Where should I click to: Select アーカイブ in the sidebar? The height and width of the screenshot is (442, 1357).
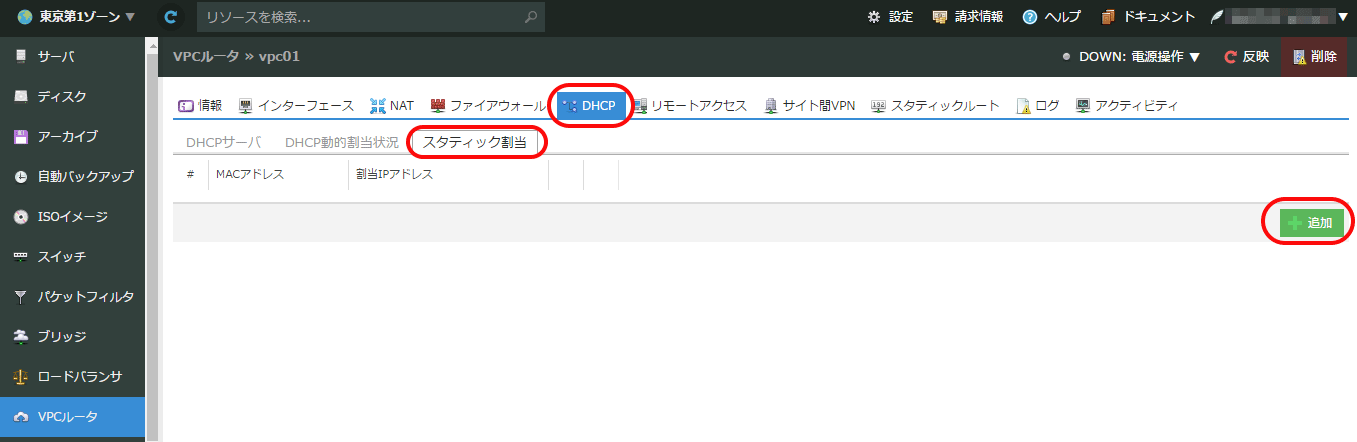[72, 136]
